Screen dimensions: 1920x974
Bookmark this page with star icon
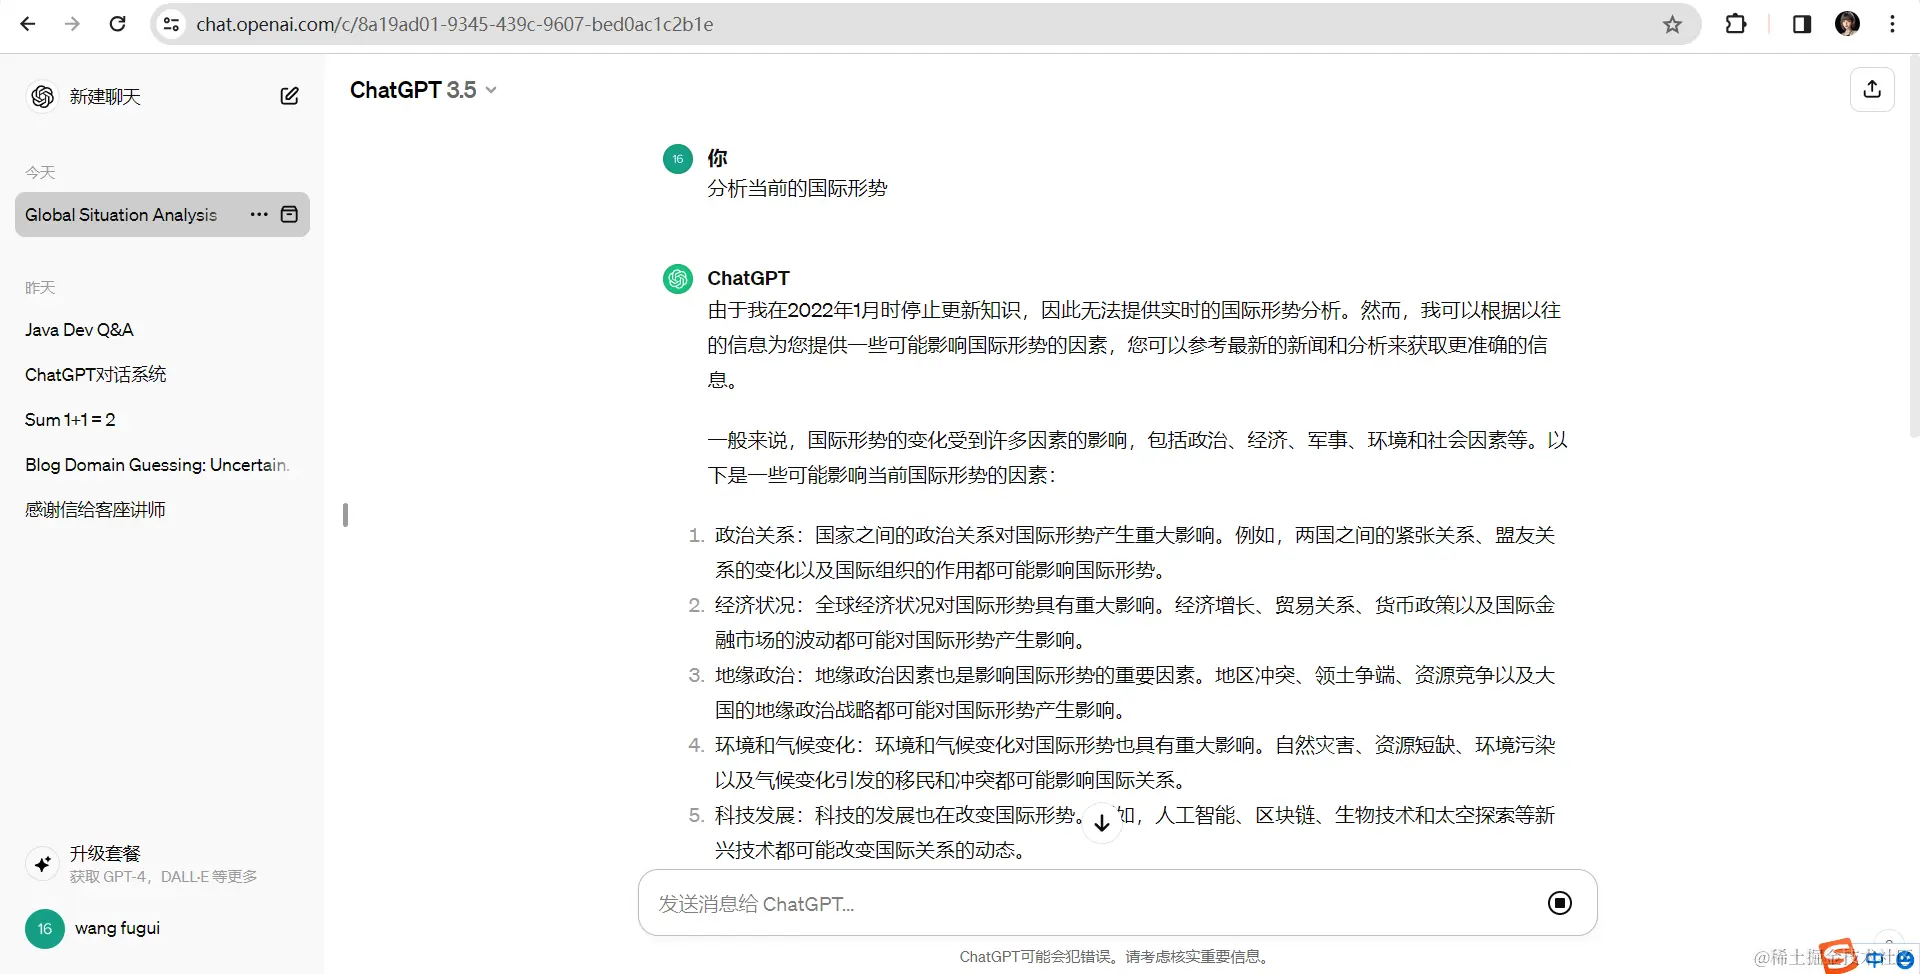click(x=1672, y=24)
